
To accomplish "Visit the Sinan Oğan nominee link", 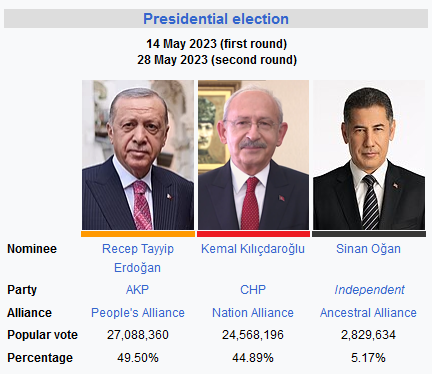I will click(368, 249).
